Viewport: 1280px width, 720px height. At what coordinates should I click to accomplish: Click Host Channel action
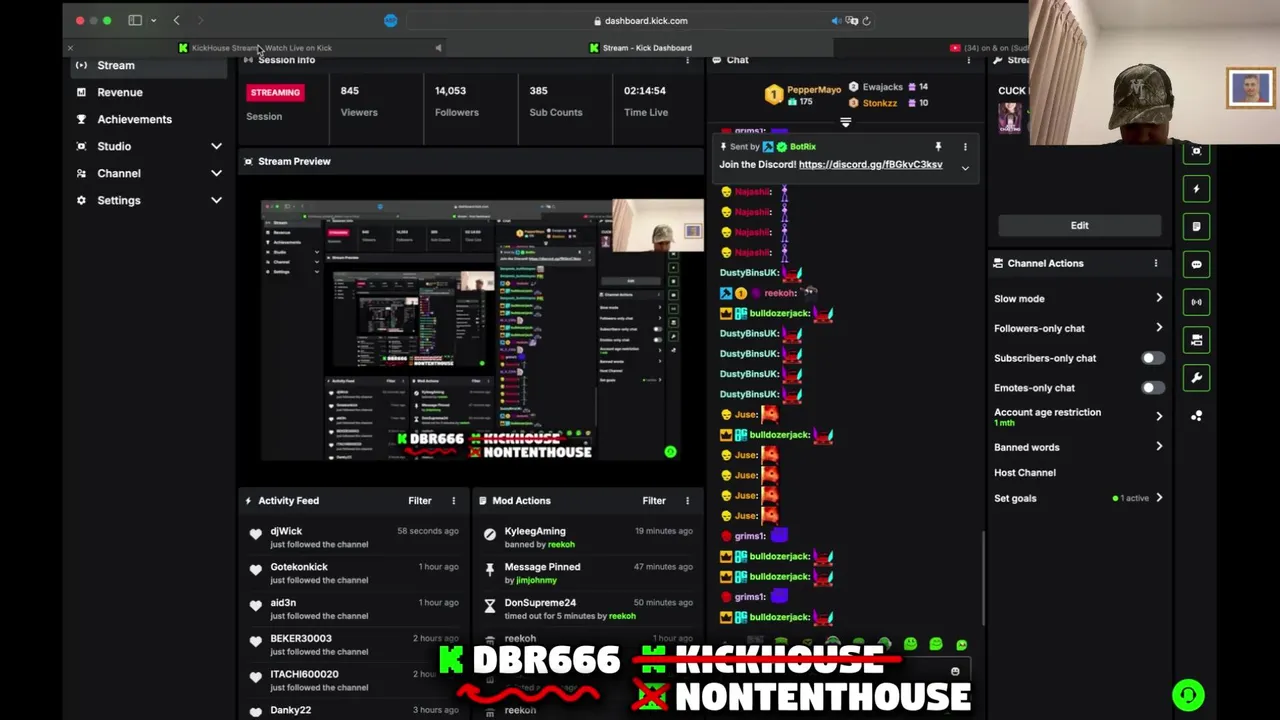[1024, 472]
